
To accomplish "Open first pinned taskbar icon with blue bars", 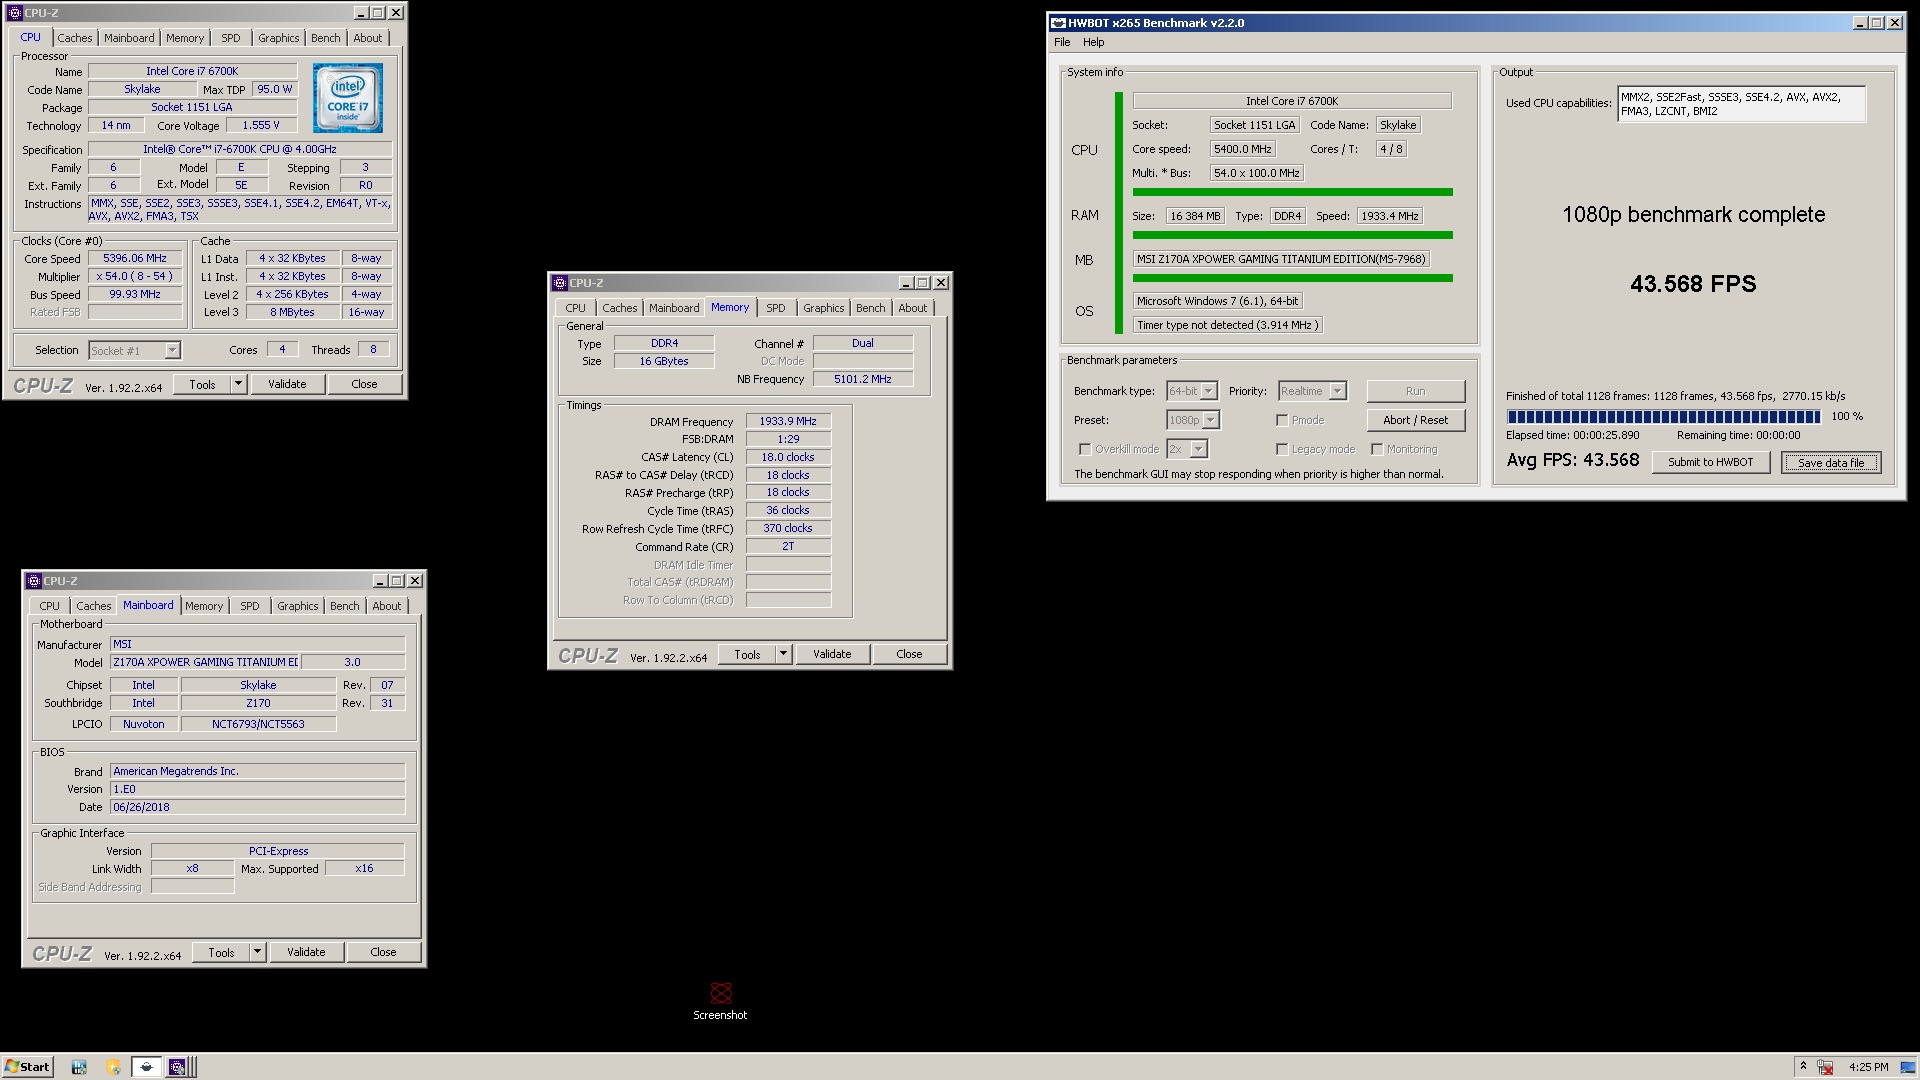I will click(79, 1067).
